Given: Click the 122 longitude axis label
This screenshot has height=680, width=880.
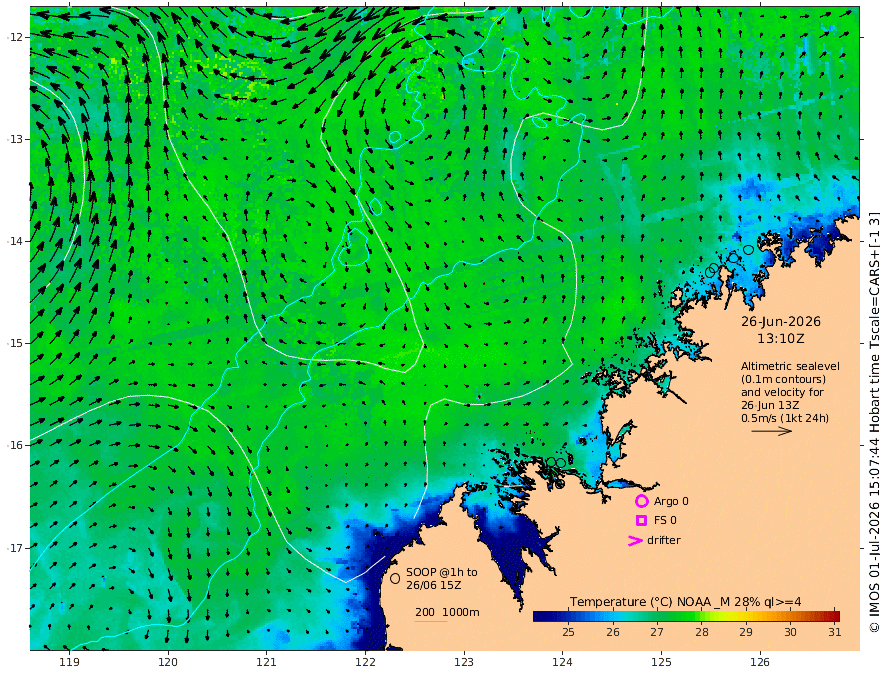Looking at the screenshot, I should pos(365,662).
